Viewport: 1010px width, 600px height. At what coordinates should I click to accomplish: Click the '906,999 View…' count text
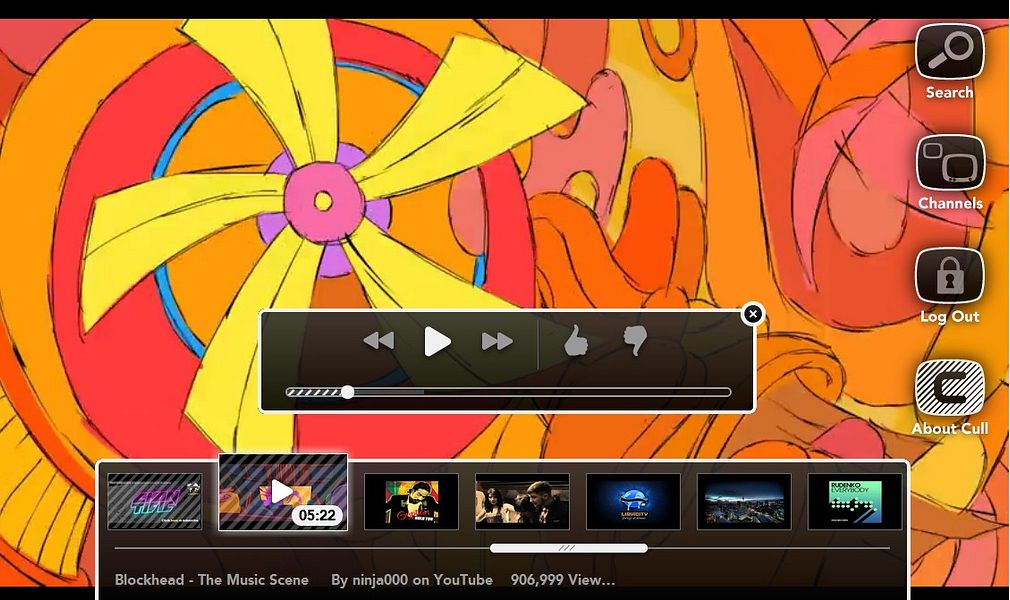coord(563,579)
